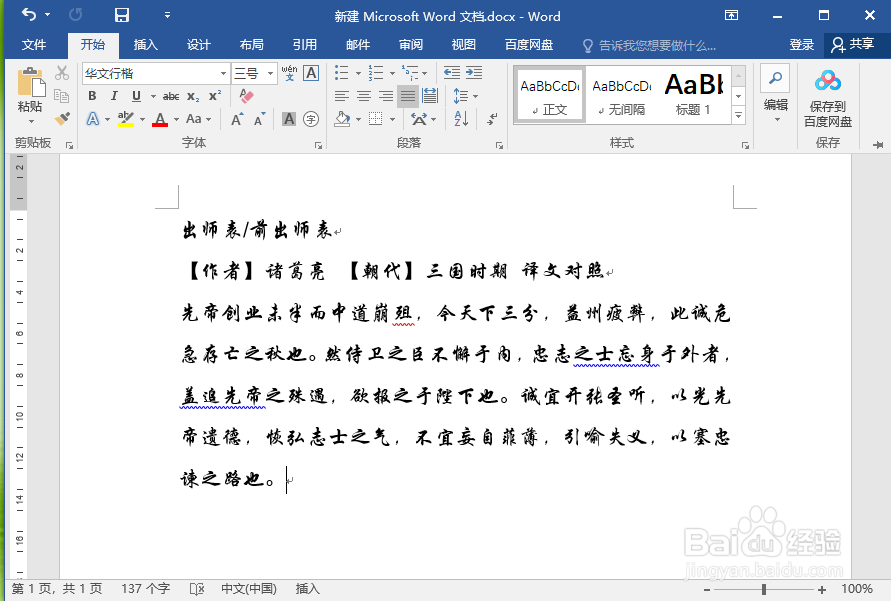The width and height of the screenshot is (891, 601).
Task: Click the clear formatting eraser icon
Action: pos(246,97)
